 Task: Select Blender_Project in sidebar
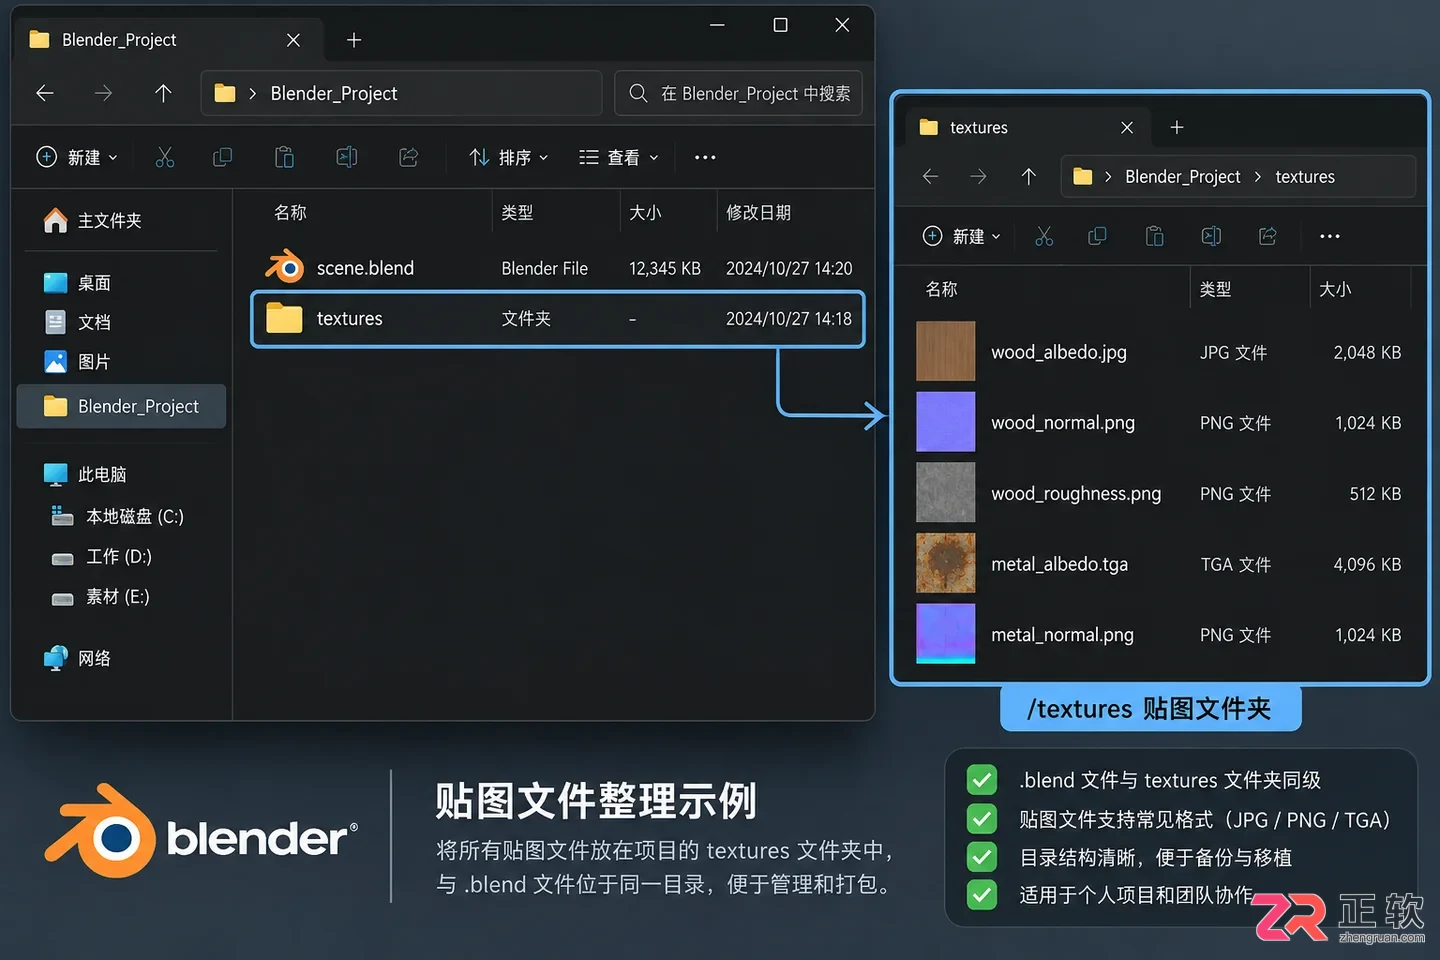pyautogui.click(x=121, y=406)
